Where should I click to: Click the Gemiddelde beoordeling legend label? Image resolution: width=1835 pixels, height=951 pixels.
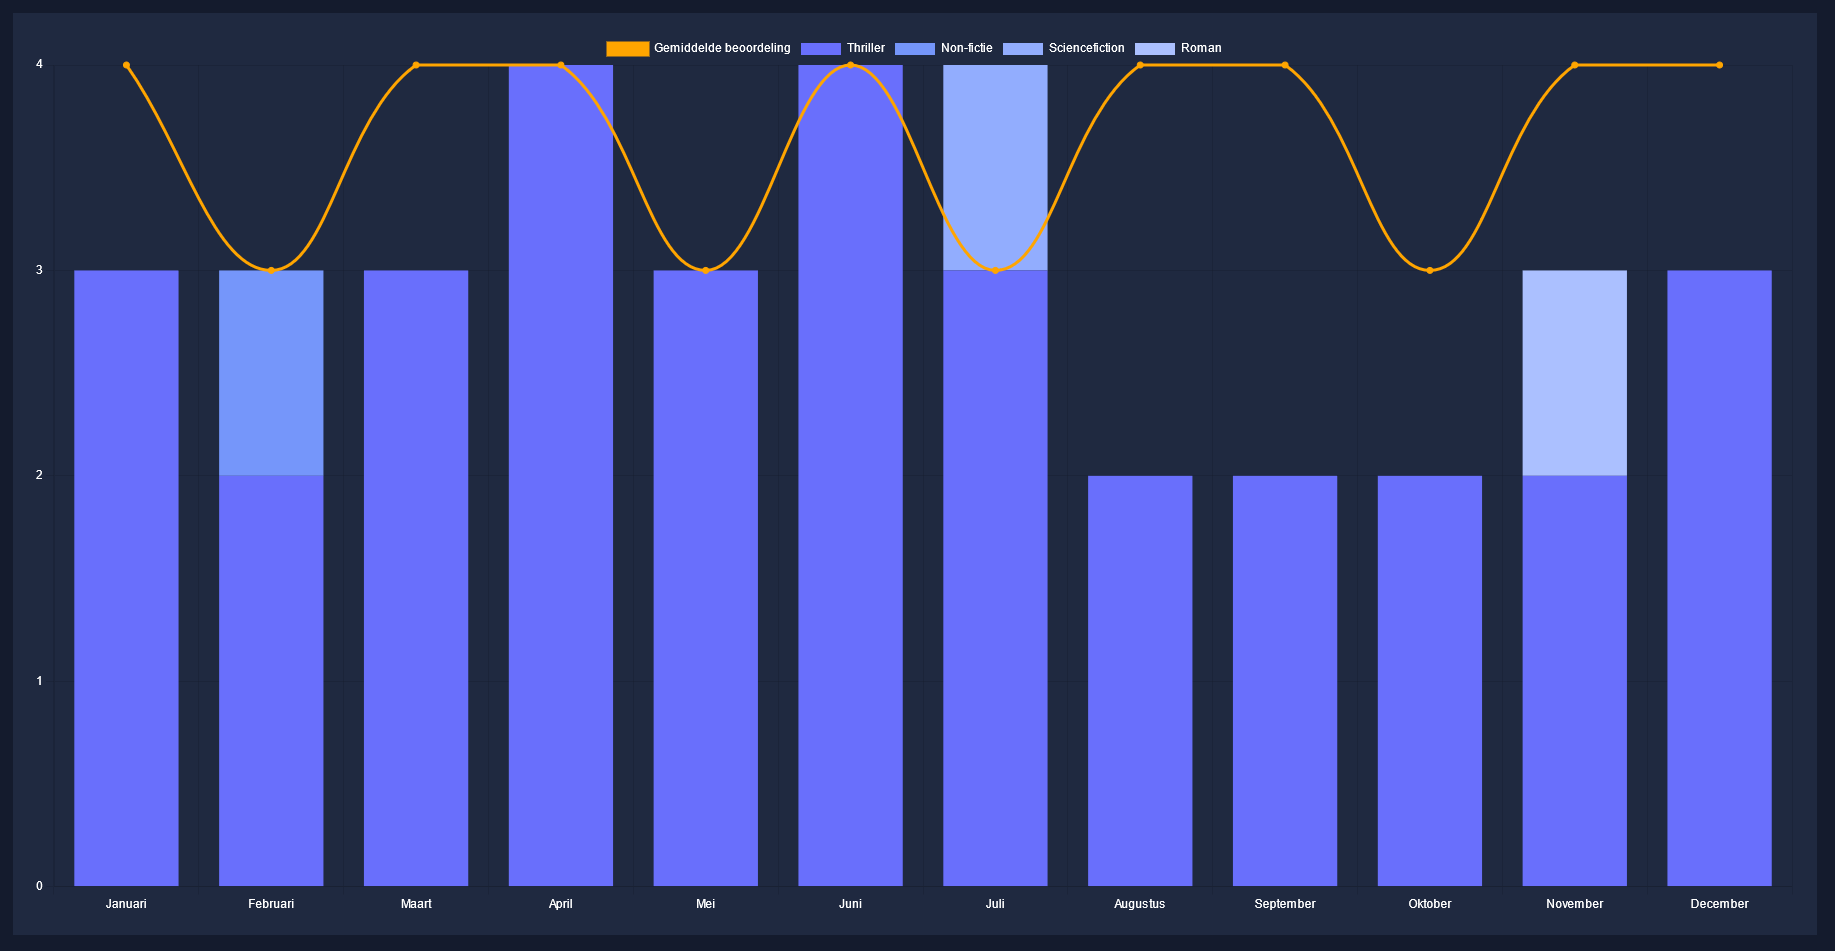pyautogui.click(x=722, y=48)
